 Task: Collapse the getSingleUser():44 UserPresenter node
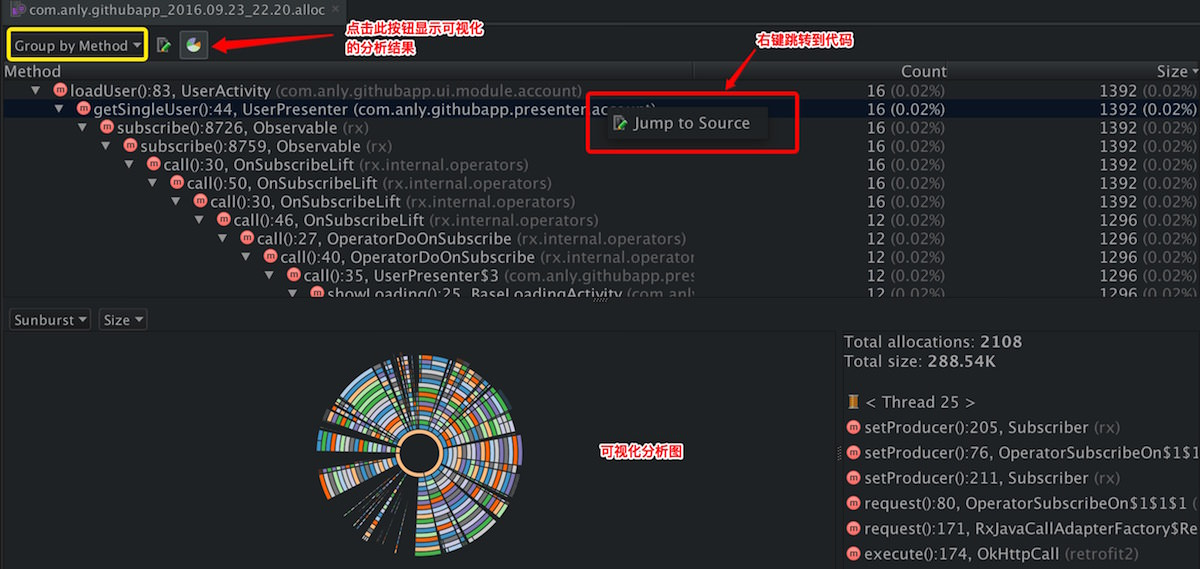coord(60,109)
